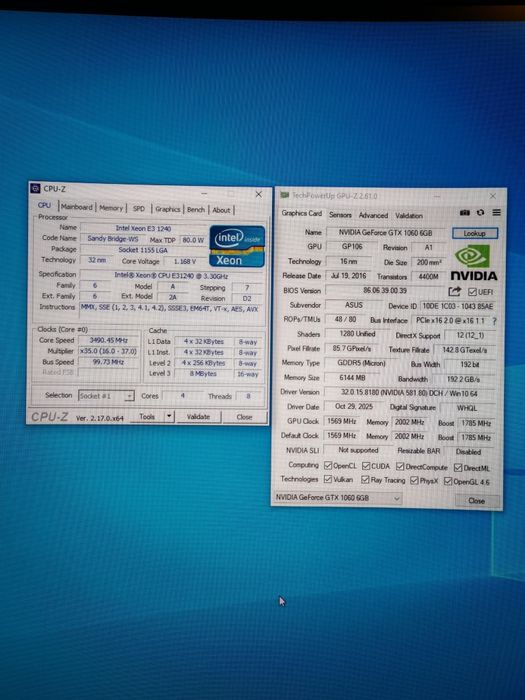Click the Memory Type value GDDR5 (Micron)
Viewport: 525px width, 700px height.
(362, 363)
